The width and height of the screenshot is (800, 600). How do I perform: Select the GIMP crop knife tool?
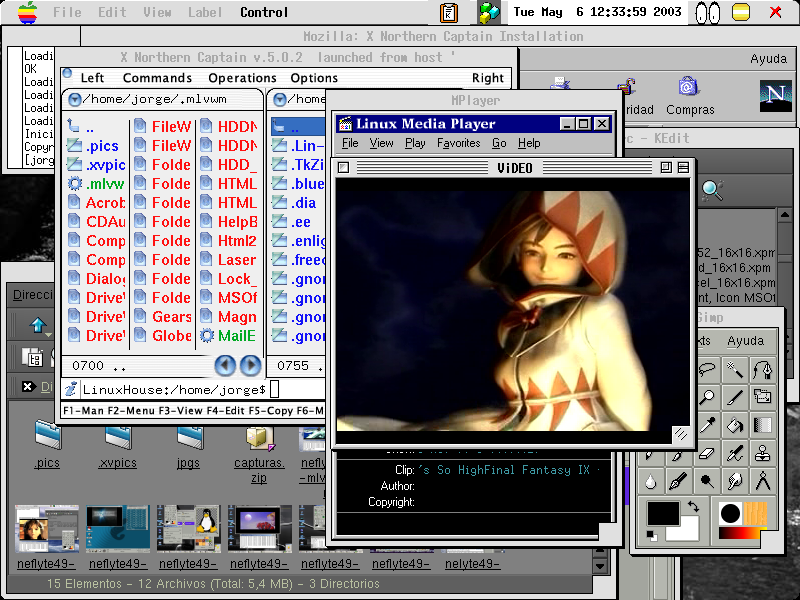coord(735,397)
